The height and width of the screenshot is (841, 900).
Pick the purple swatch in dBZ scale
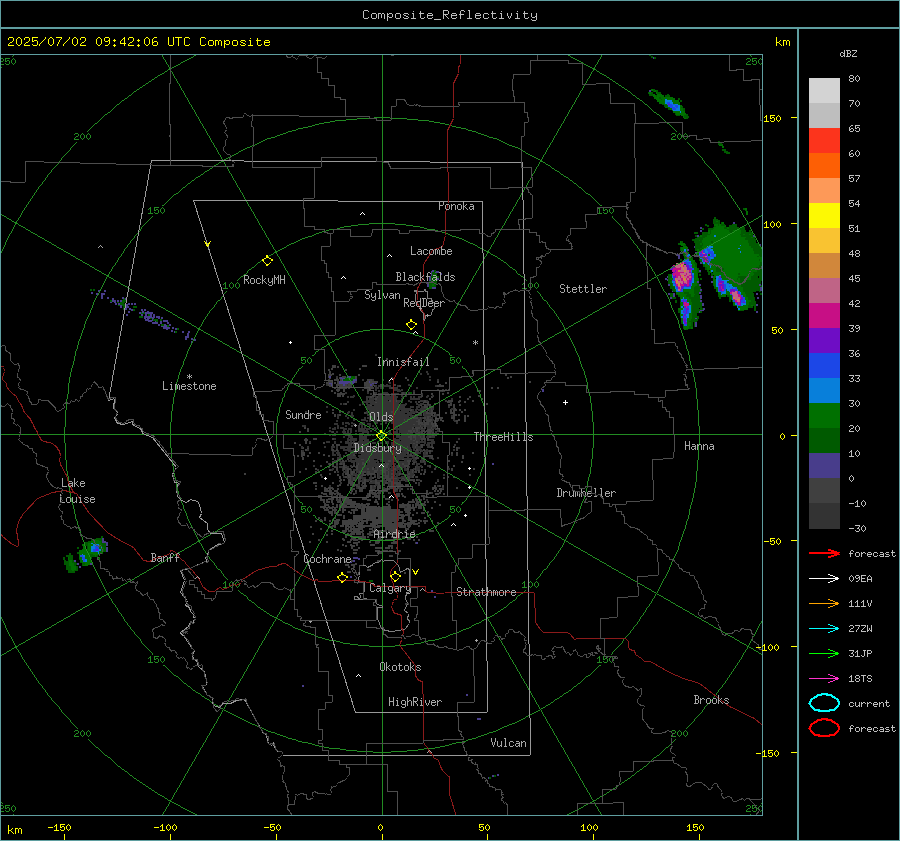point(824,341)
